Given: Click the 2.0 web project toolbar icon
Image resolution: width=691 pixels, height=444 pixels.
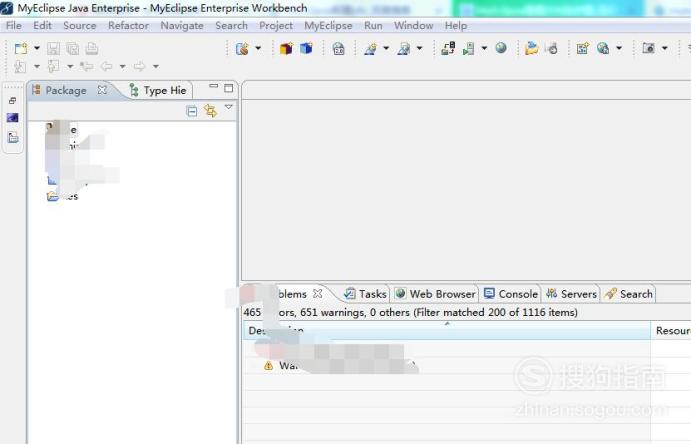Looking at the screenshot, I should click(x=338, y=48).
